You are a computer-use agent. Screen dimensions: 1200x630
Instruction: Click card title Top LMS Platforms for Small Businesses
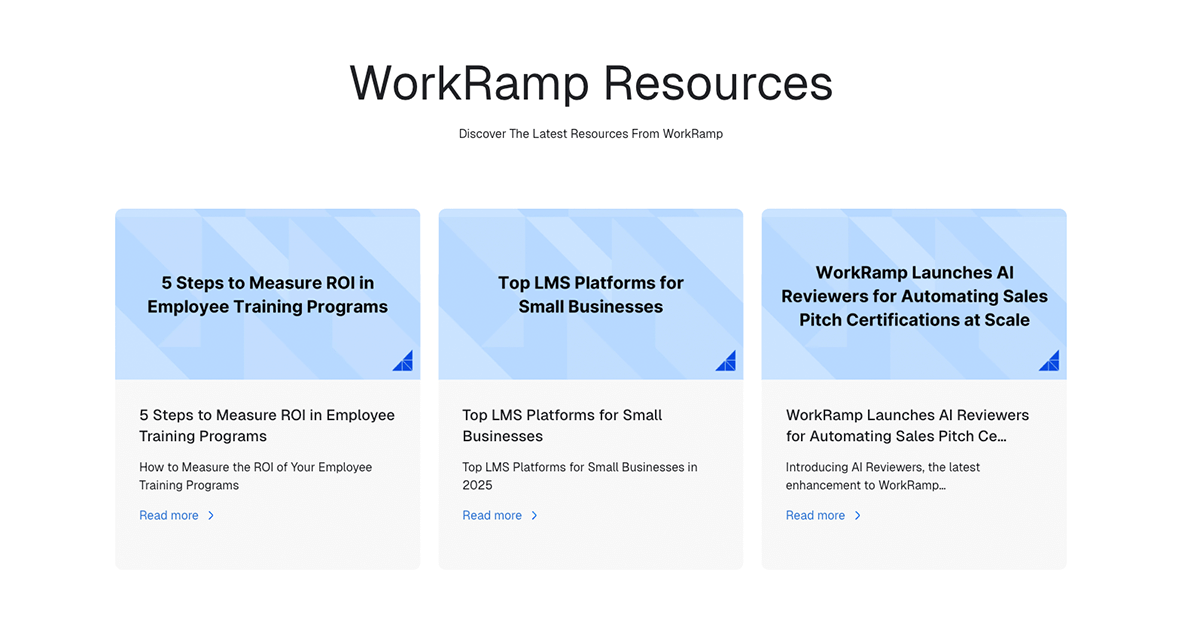coord(562,425)
